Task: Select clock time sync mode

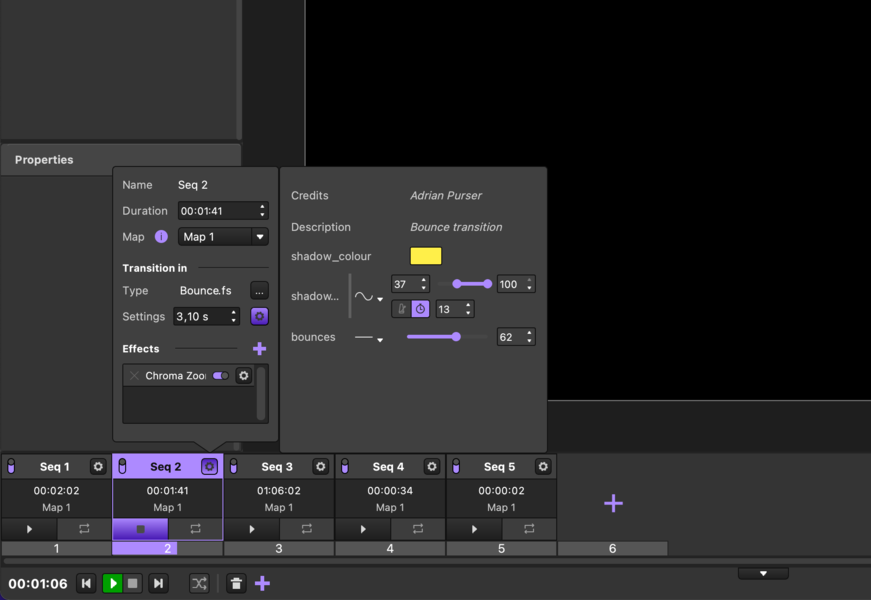Action: 421,309
